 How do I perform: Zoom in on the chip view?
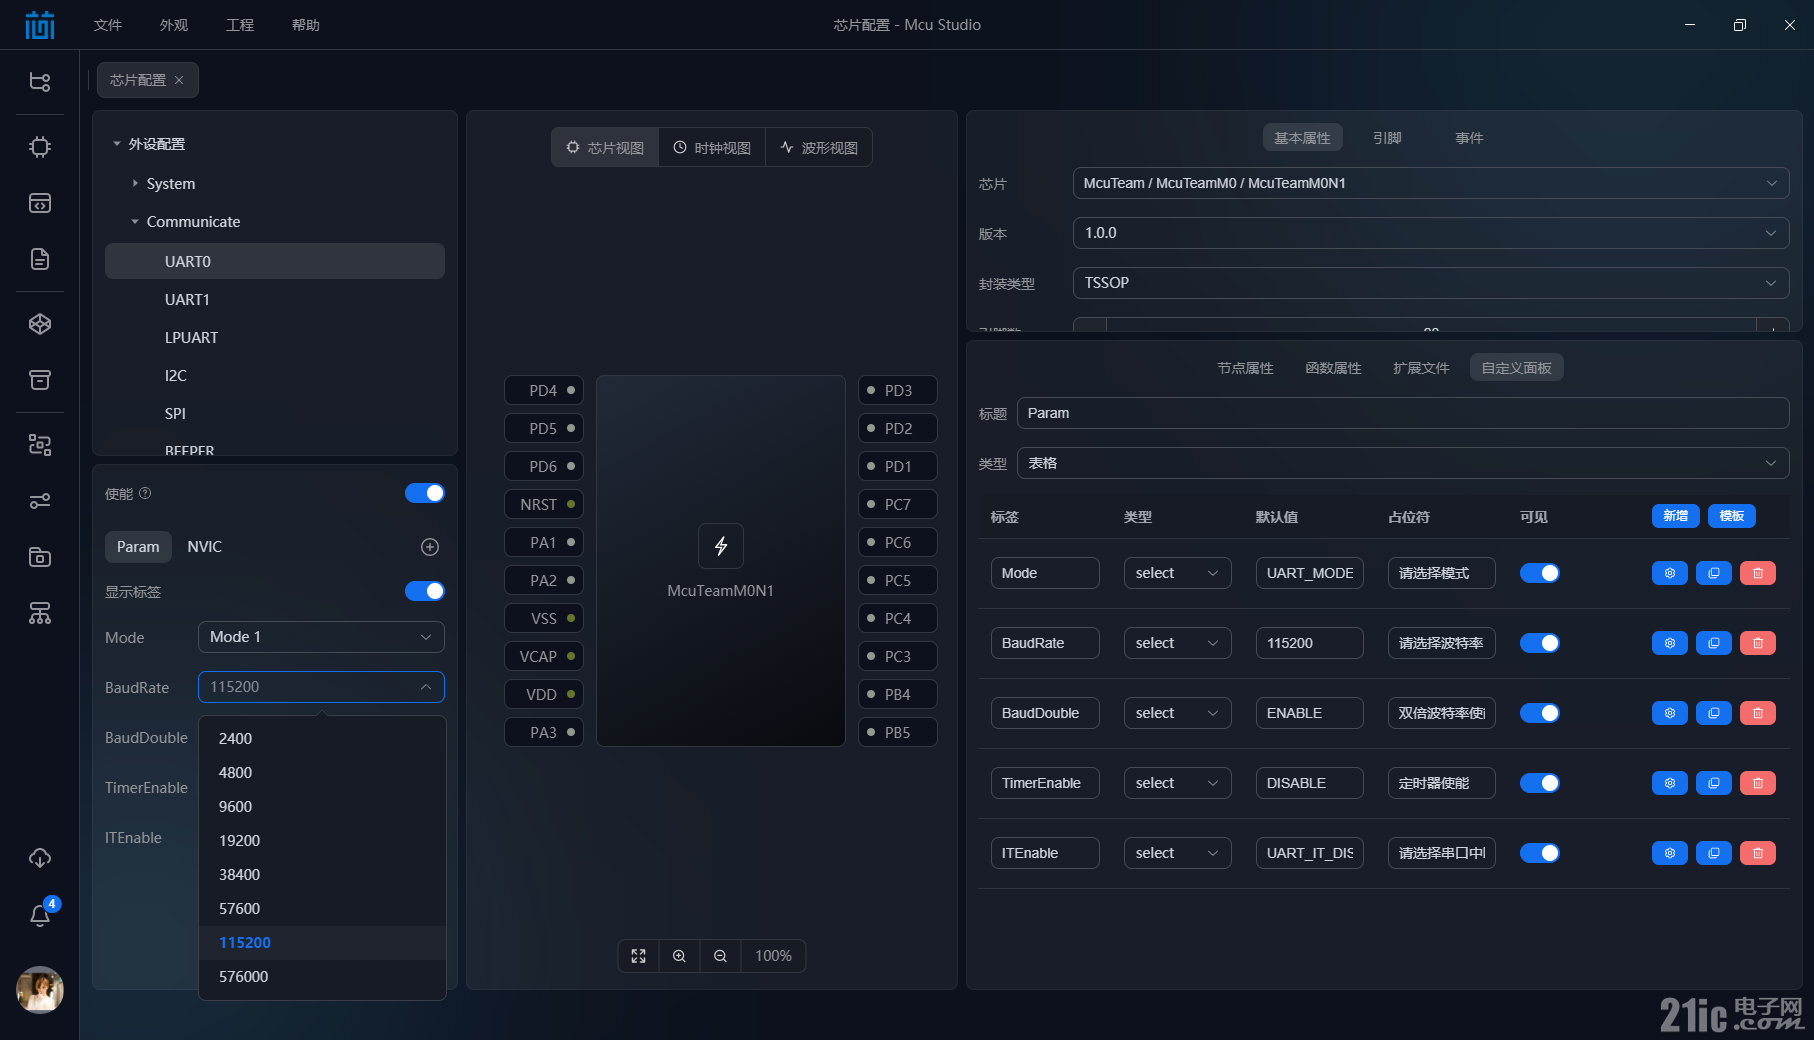pyautogui.click(x=679, y=956)
